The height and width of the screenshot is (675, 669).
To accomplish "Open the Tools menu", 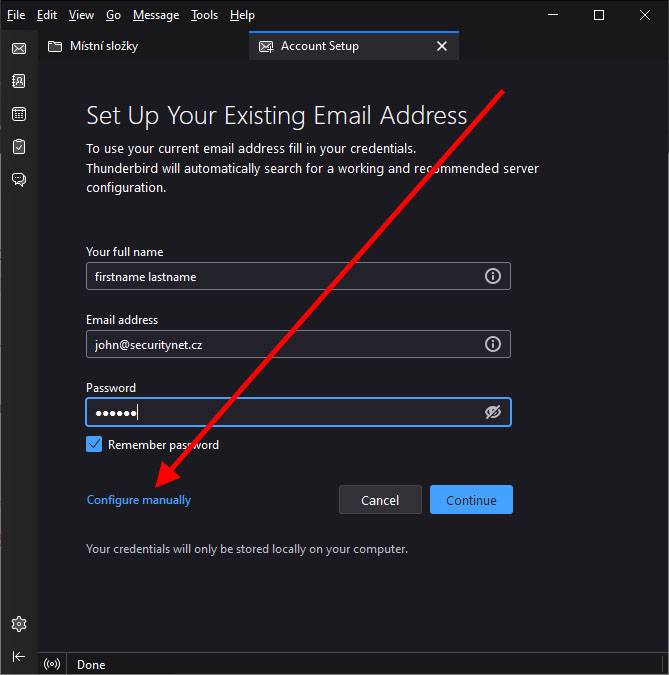I will pos(204,15).
